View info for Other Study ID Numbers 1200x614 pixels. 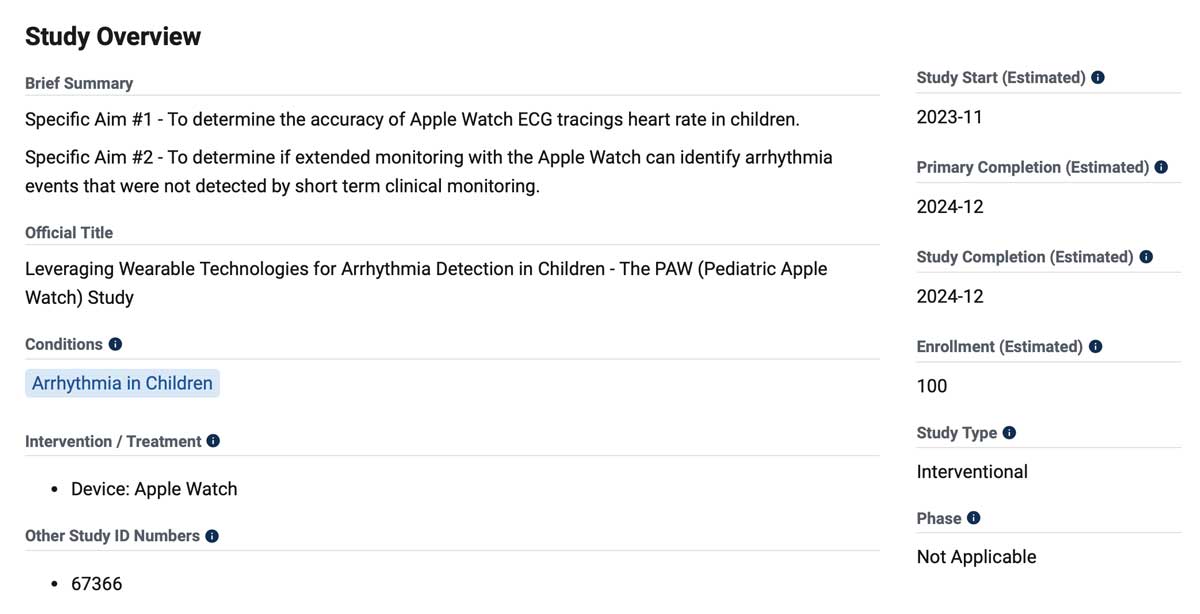click(211, 535)
